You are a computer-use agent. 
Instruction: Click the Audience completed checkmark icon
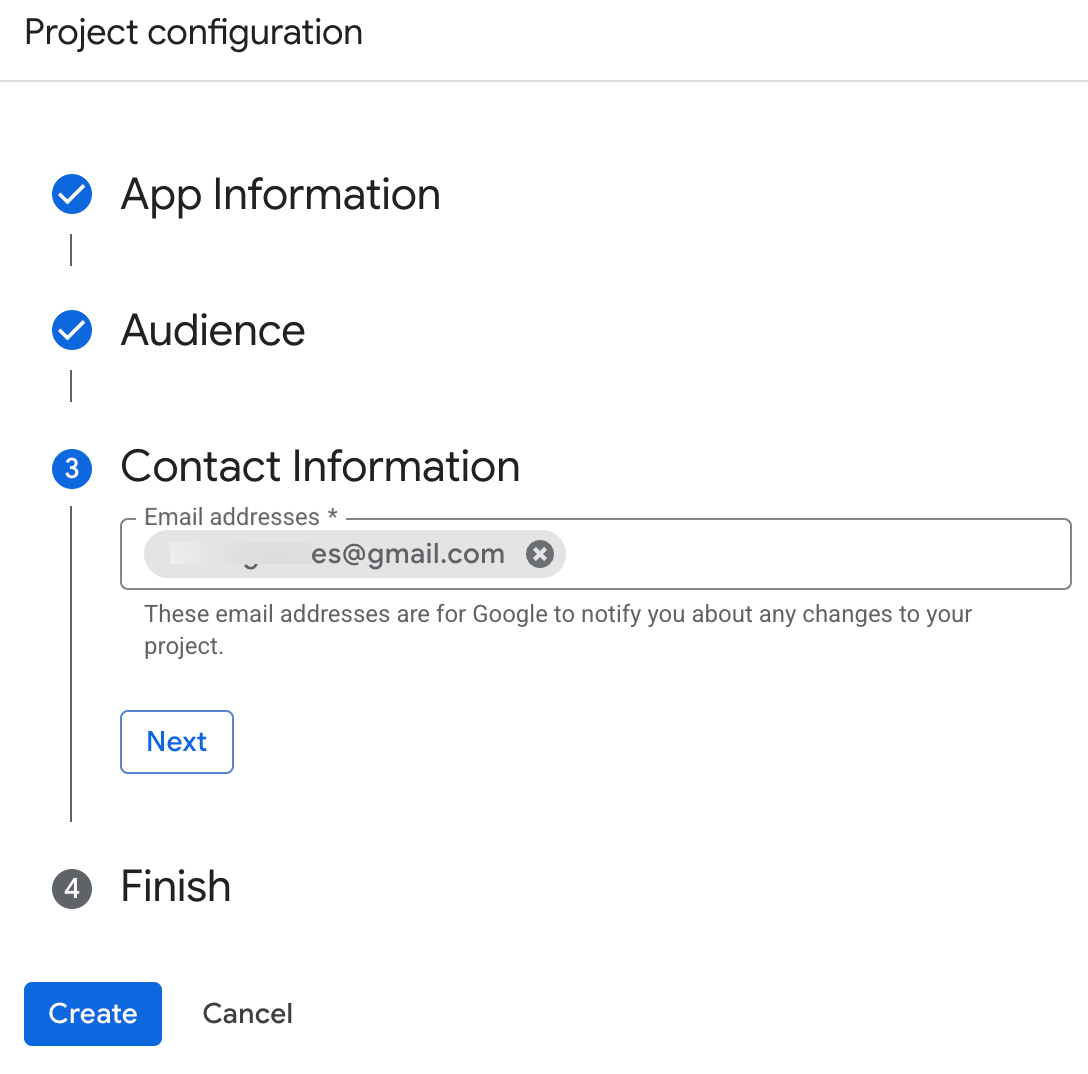point(72,331)
